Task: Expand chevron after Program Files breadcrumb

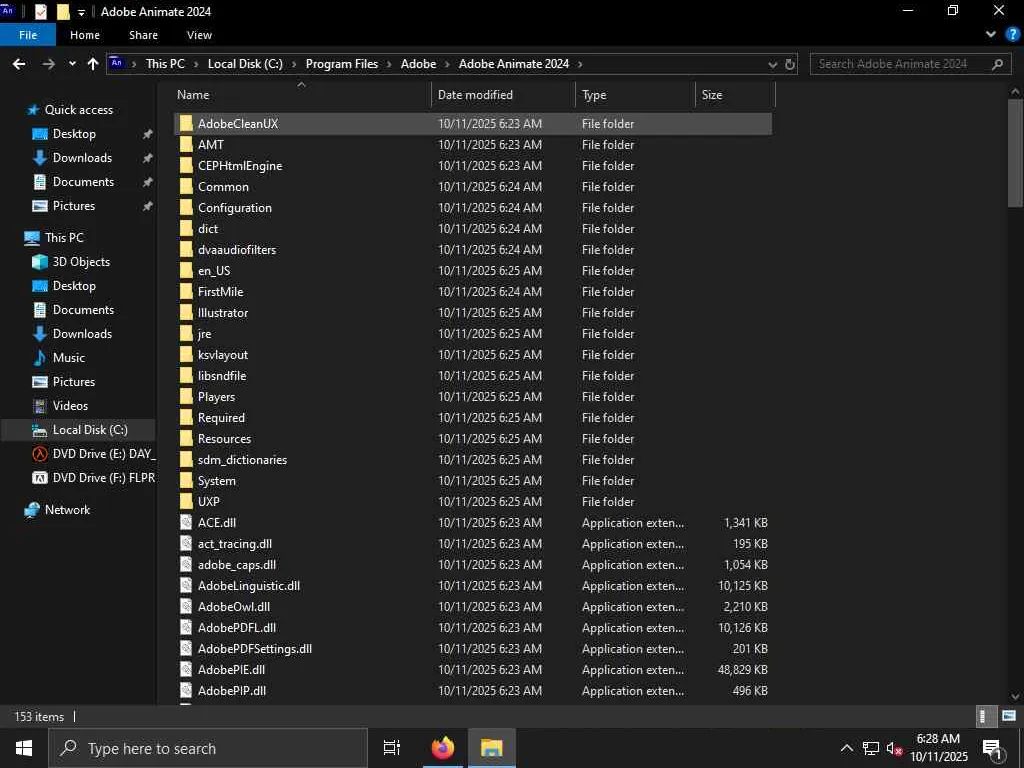Action: coord(389,64)
